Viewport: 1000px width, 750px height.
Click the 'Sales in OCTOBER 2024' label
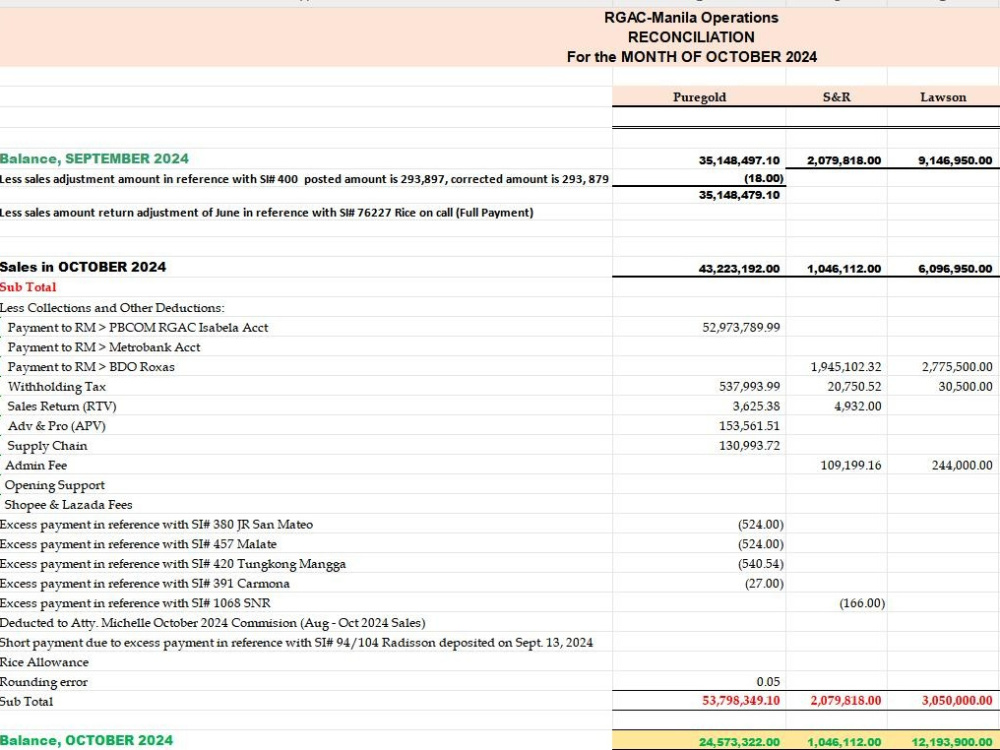coord(83,267)
